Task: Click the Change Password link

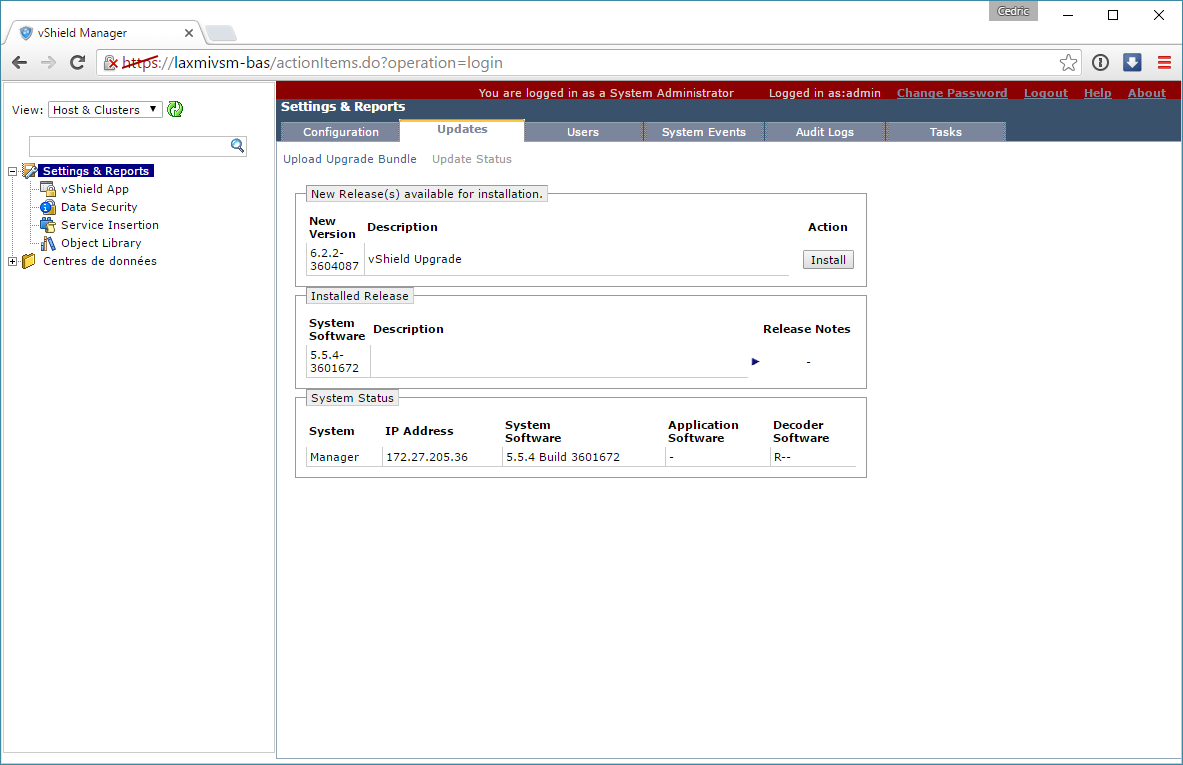Action: click(951, 93)
